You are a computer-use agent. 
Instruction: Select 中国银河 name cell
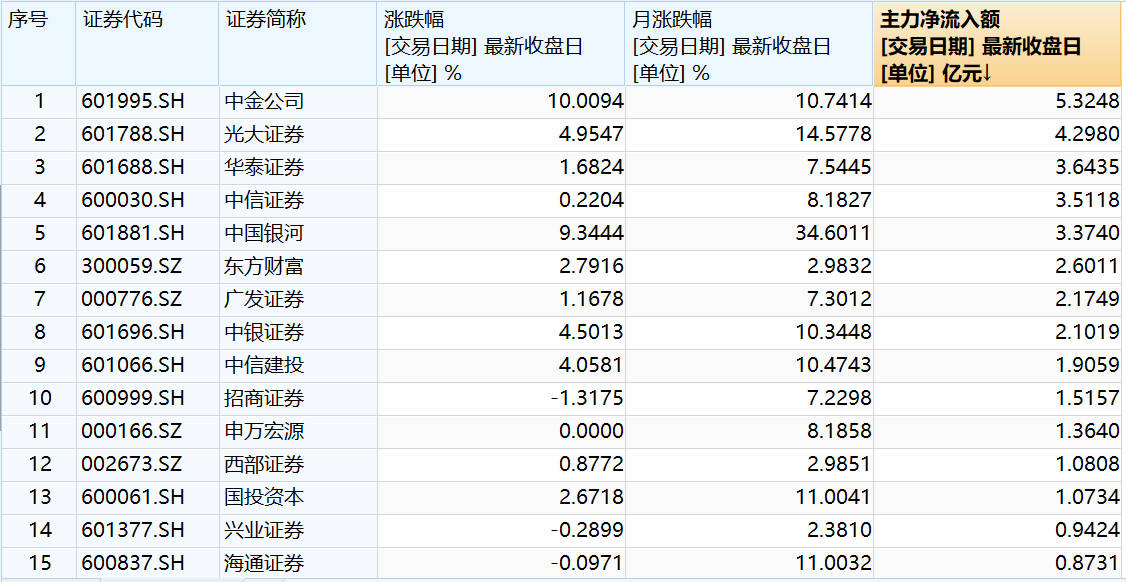coord(298,234)
